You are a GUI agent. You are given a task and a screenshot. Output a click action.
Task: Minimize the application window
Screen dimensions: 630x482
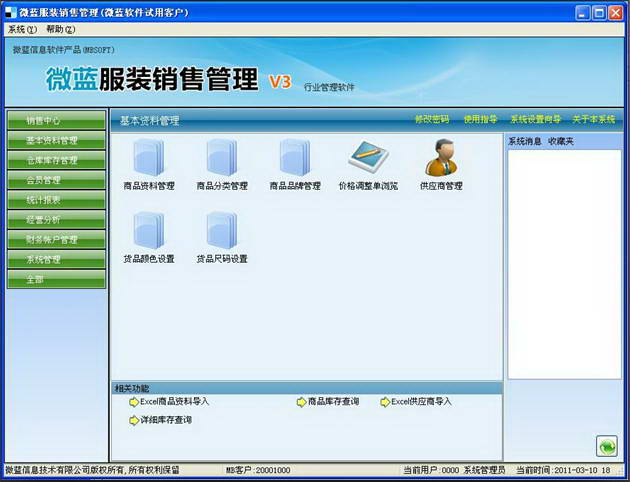pyautogui.click(x=583, y=13)
